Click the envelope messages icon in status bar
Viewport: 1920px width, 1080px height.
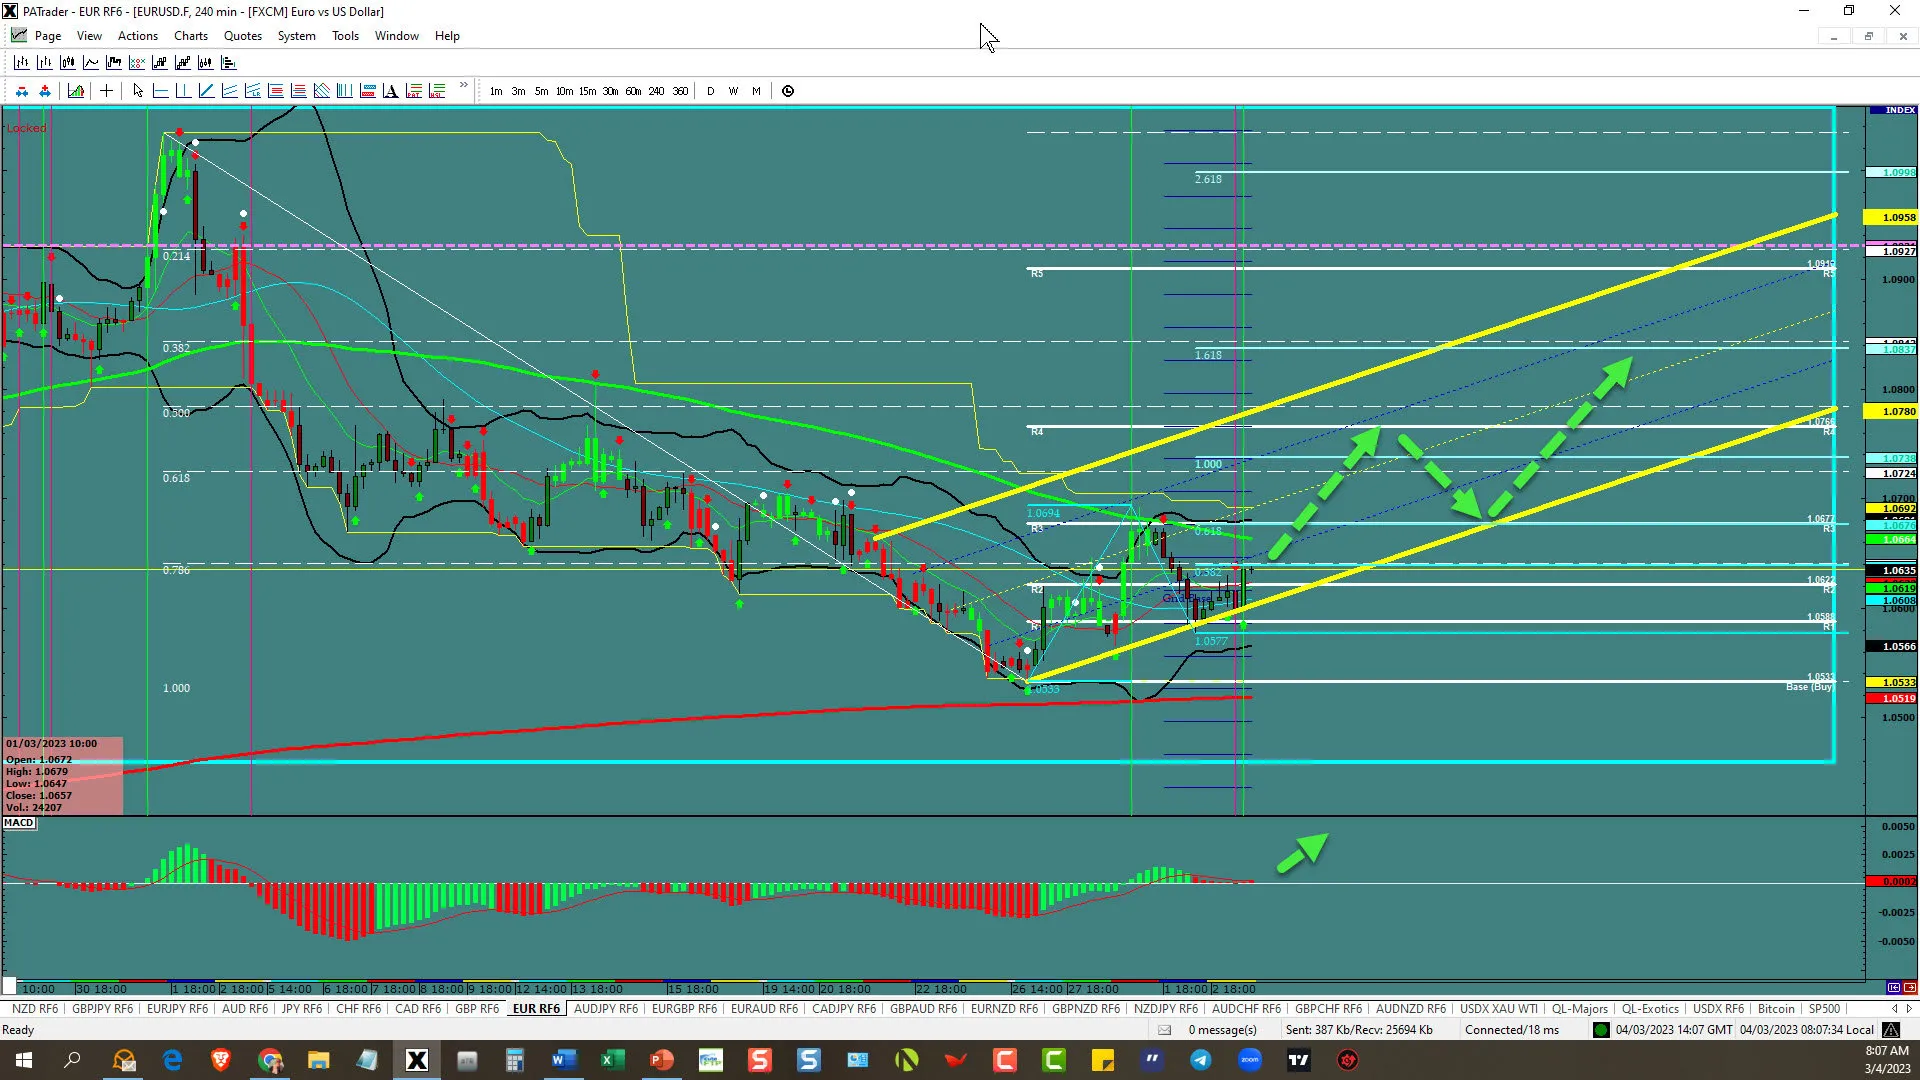coord(1164,1030)
